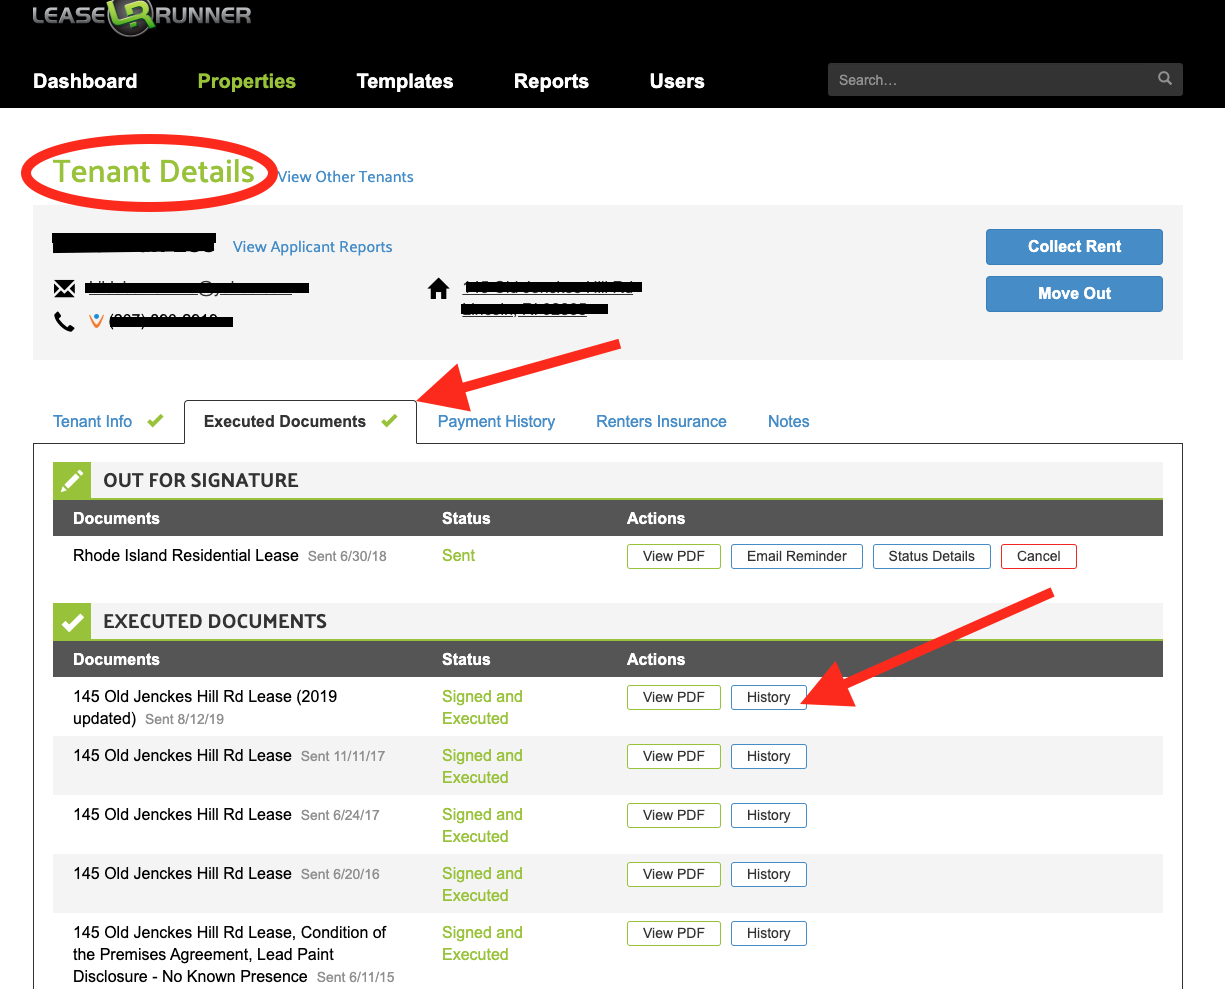Click the home address icon
This screenshot has height=989, width=1225.
438,289
